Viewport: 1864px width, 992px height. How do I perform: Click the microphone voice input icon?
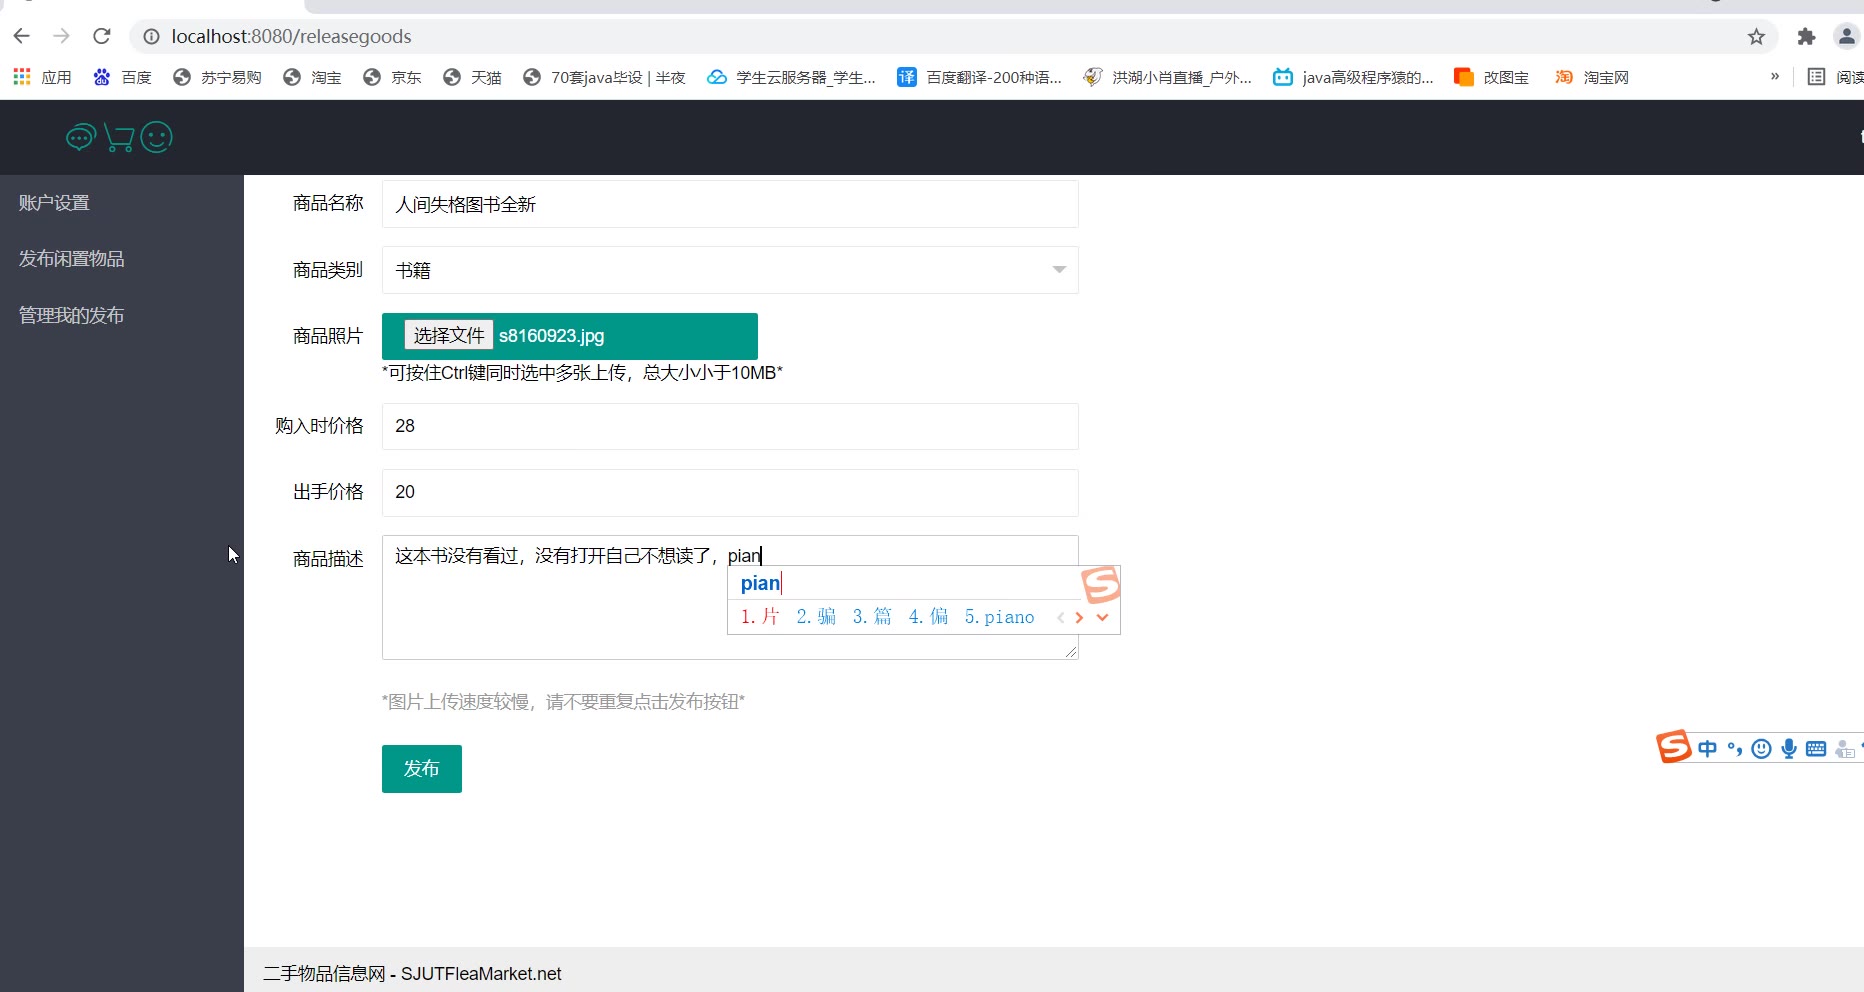[x=1789, y=748]
